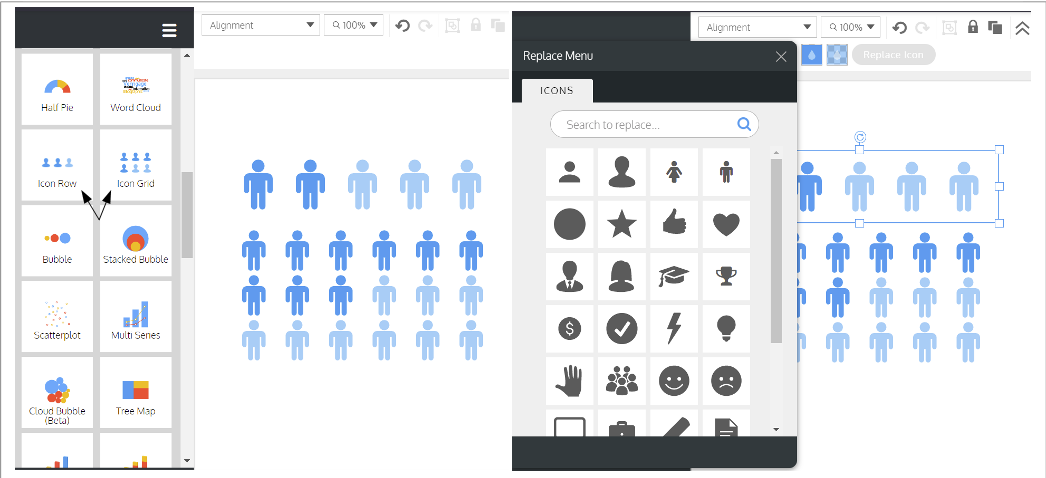Click the Replace Menu scrollbar thumb
This screenshot has height=478, width=1046.
tap(776, 251)
